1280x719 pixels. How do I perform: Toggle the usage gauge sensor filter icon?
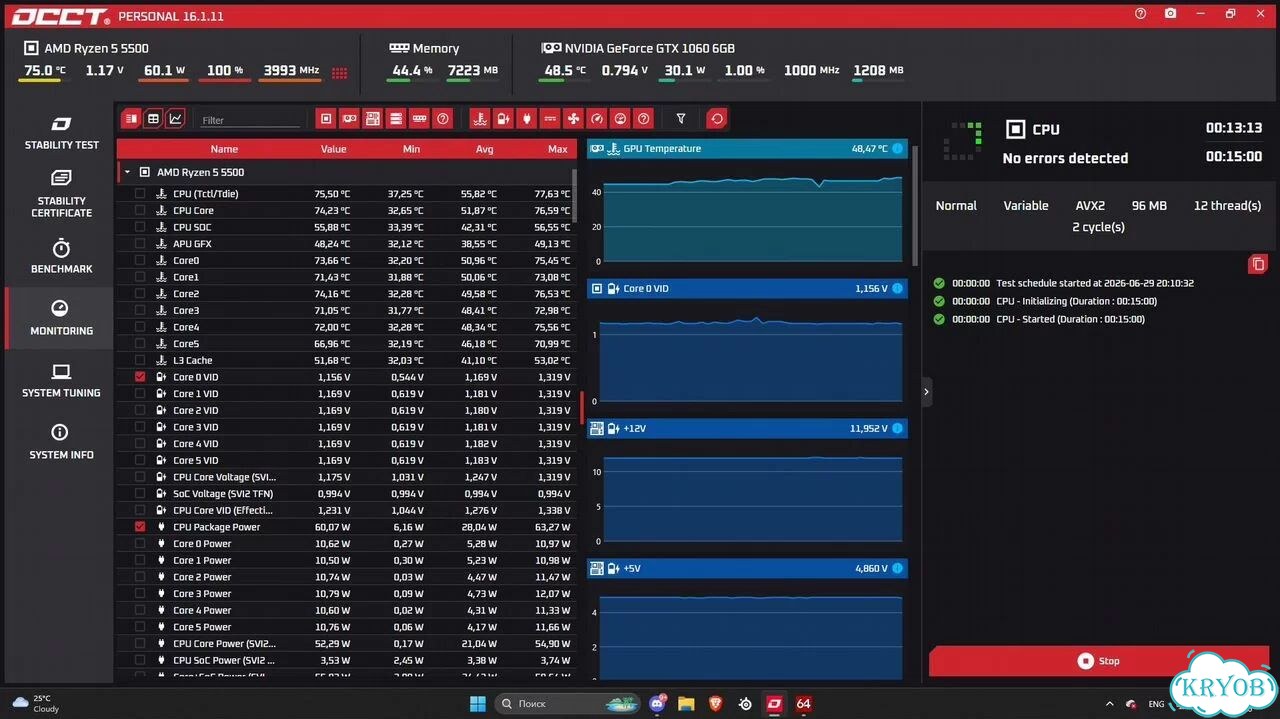pyautogui.click(x=620, y=119)
